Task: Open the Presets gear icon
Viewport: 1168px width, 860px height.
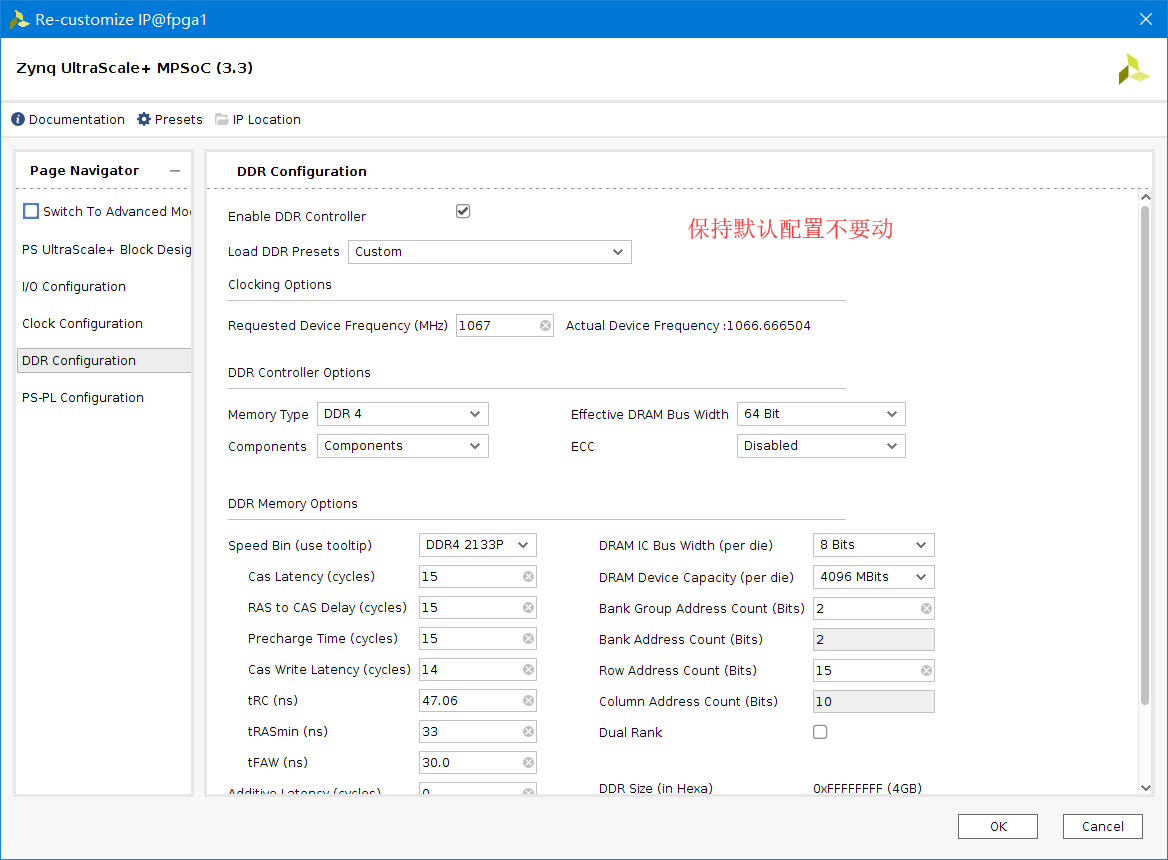Action: point(144,119)
